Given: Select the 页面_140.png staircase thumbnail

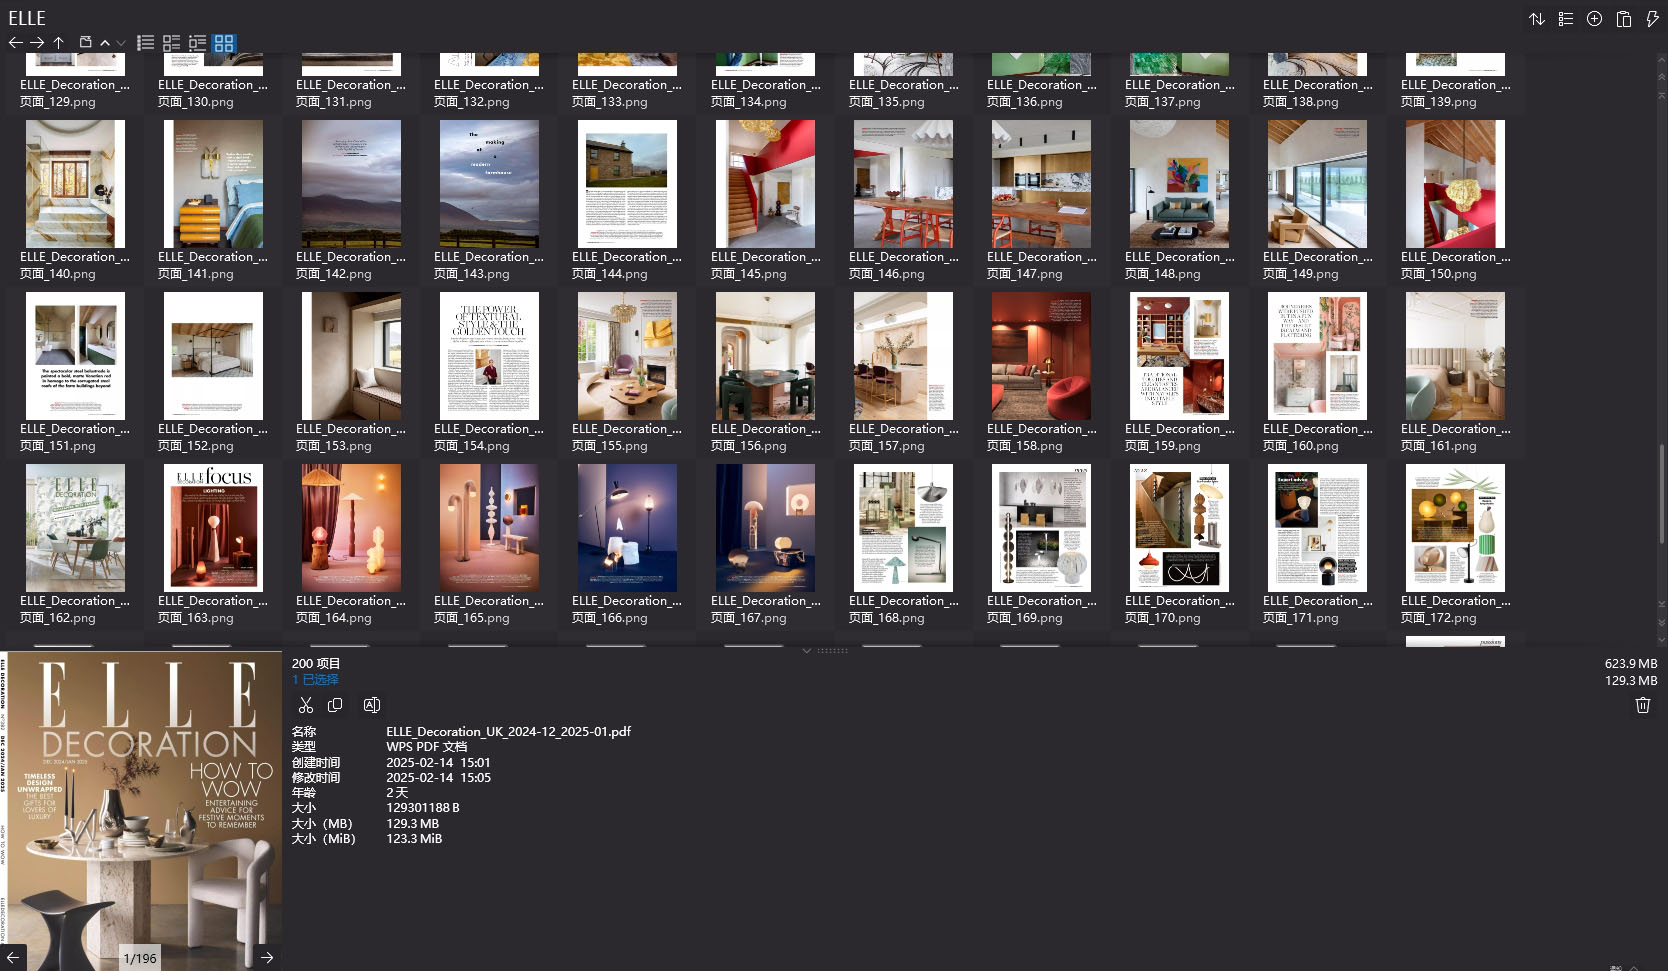Looking at the screenshot, I should click(75, 184).
